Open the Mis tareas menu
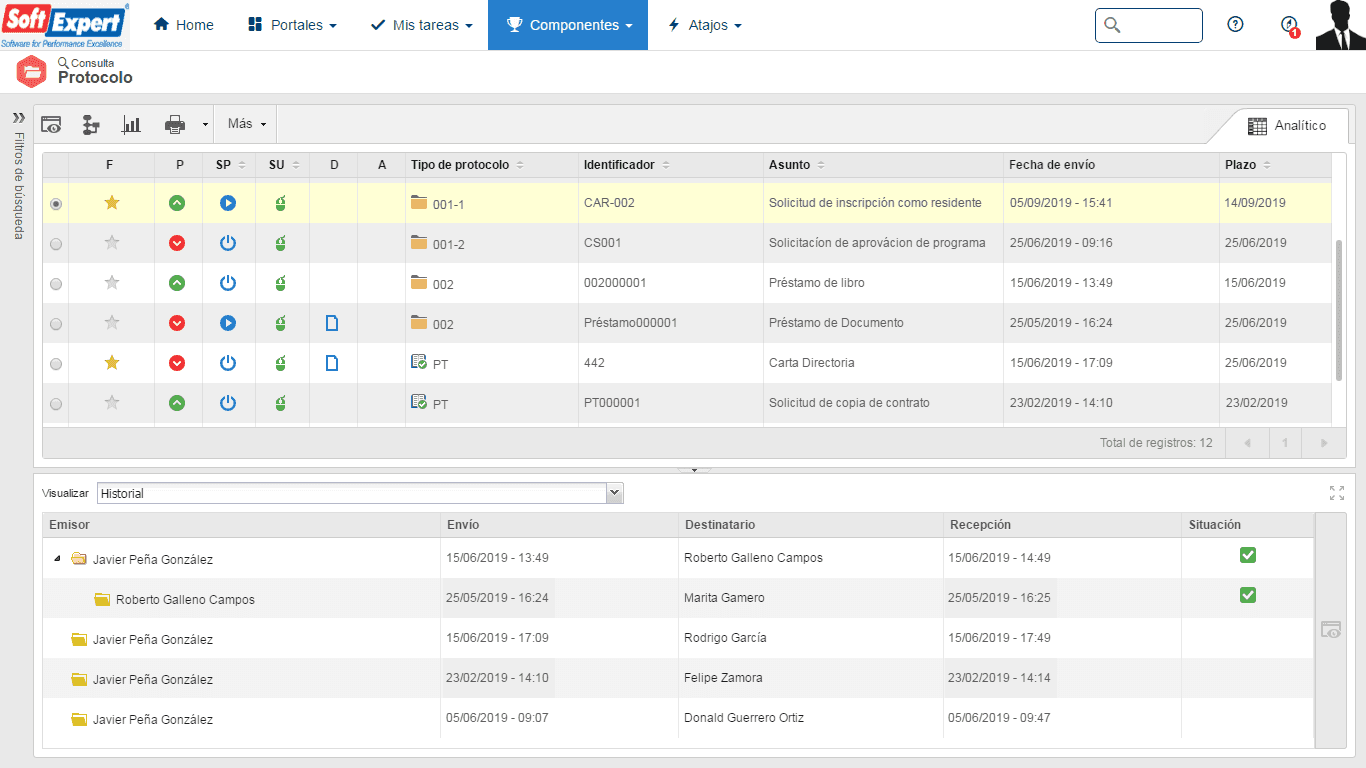Image resolution: width=1366 pixels, height=768 pixels. pos(421,25)
